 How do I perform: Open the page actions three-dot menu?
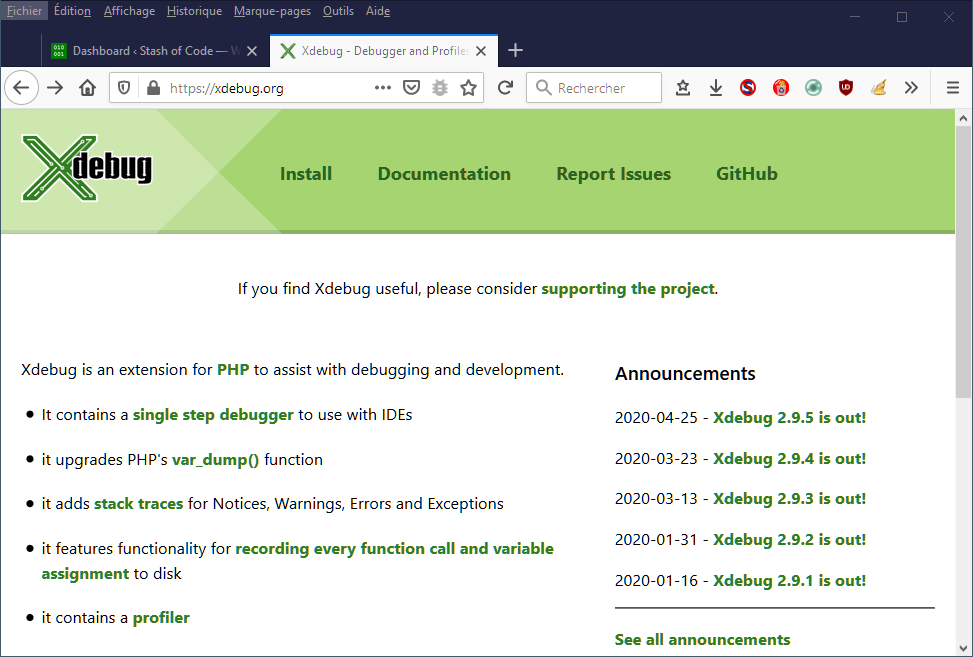click(x=383, y=88)
